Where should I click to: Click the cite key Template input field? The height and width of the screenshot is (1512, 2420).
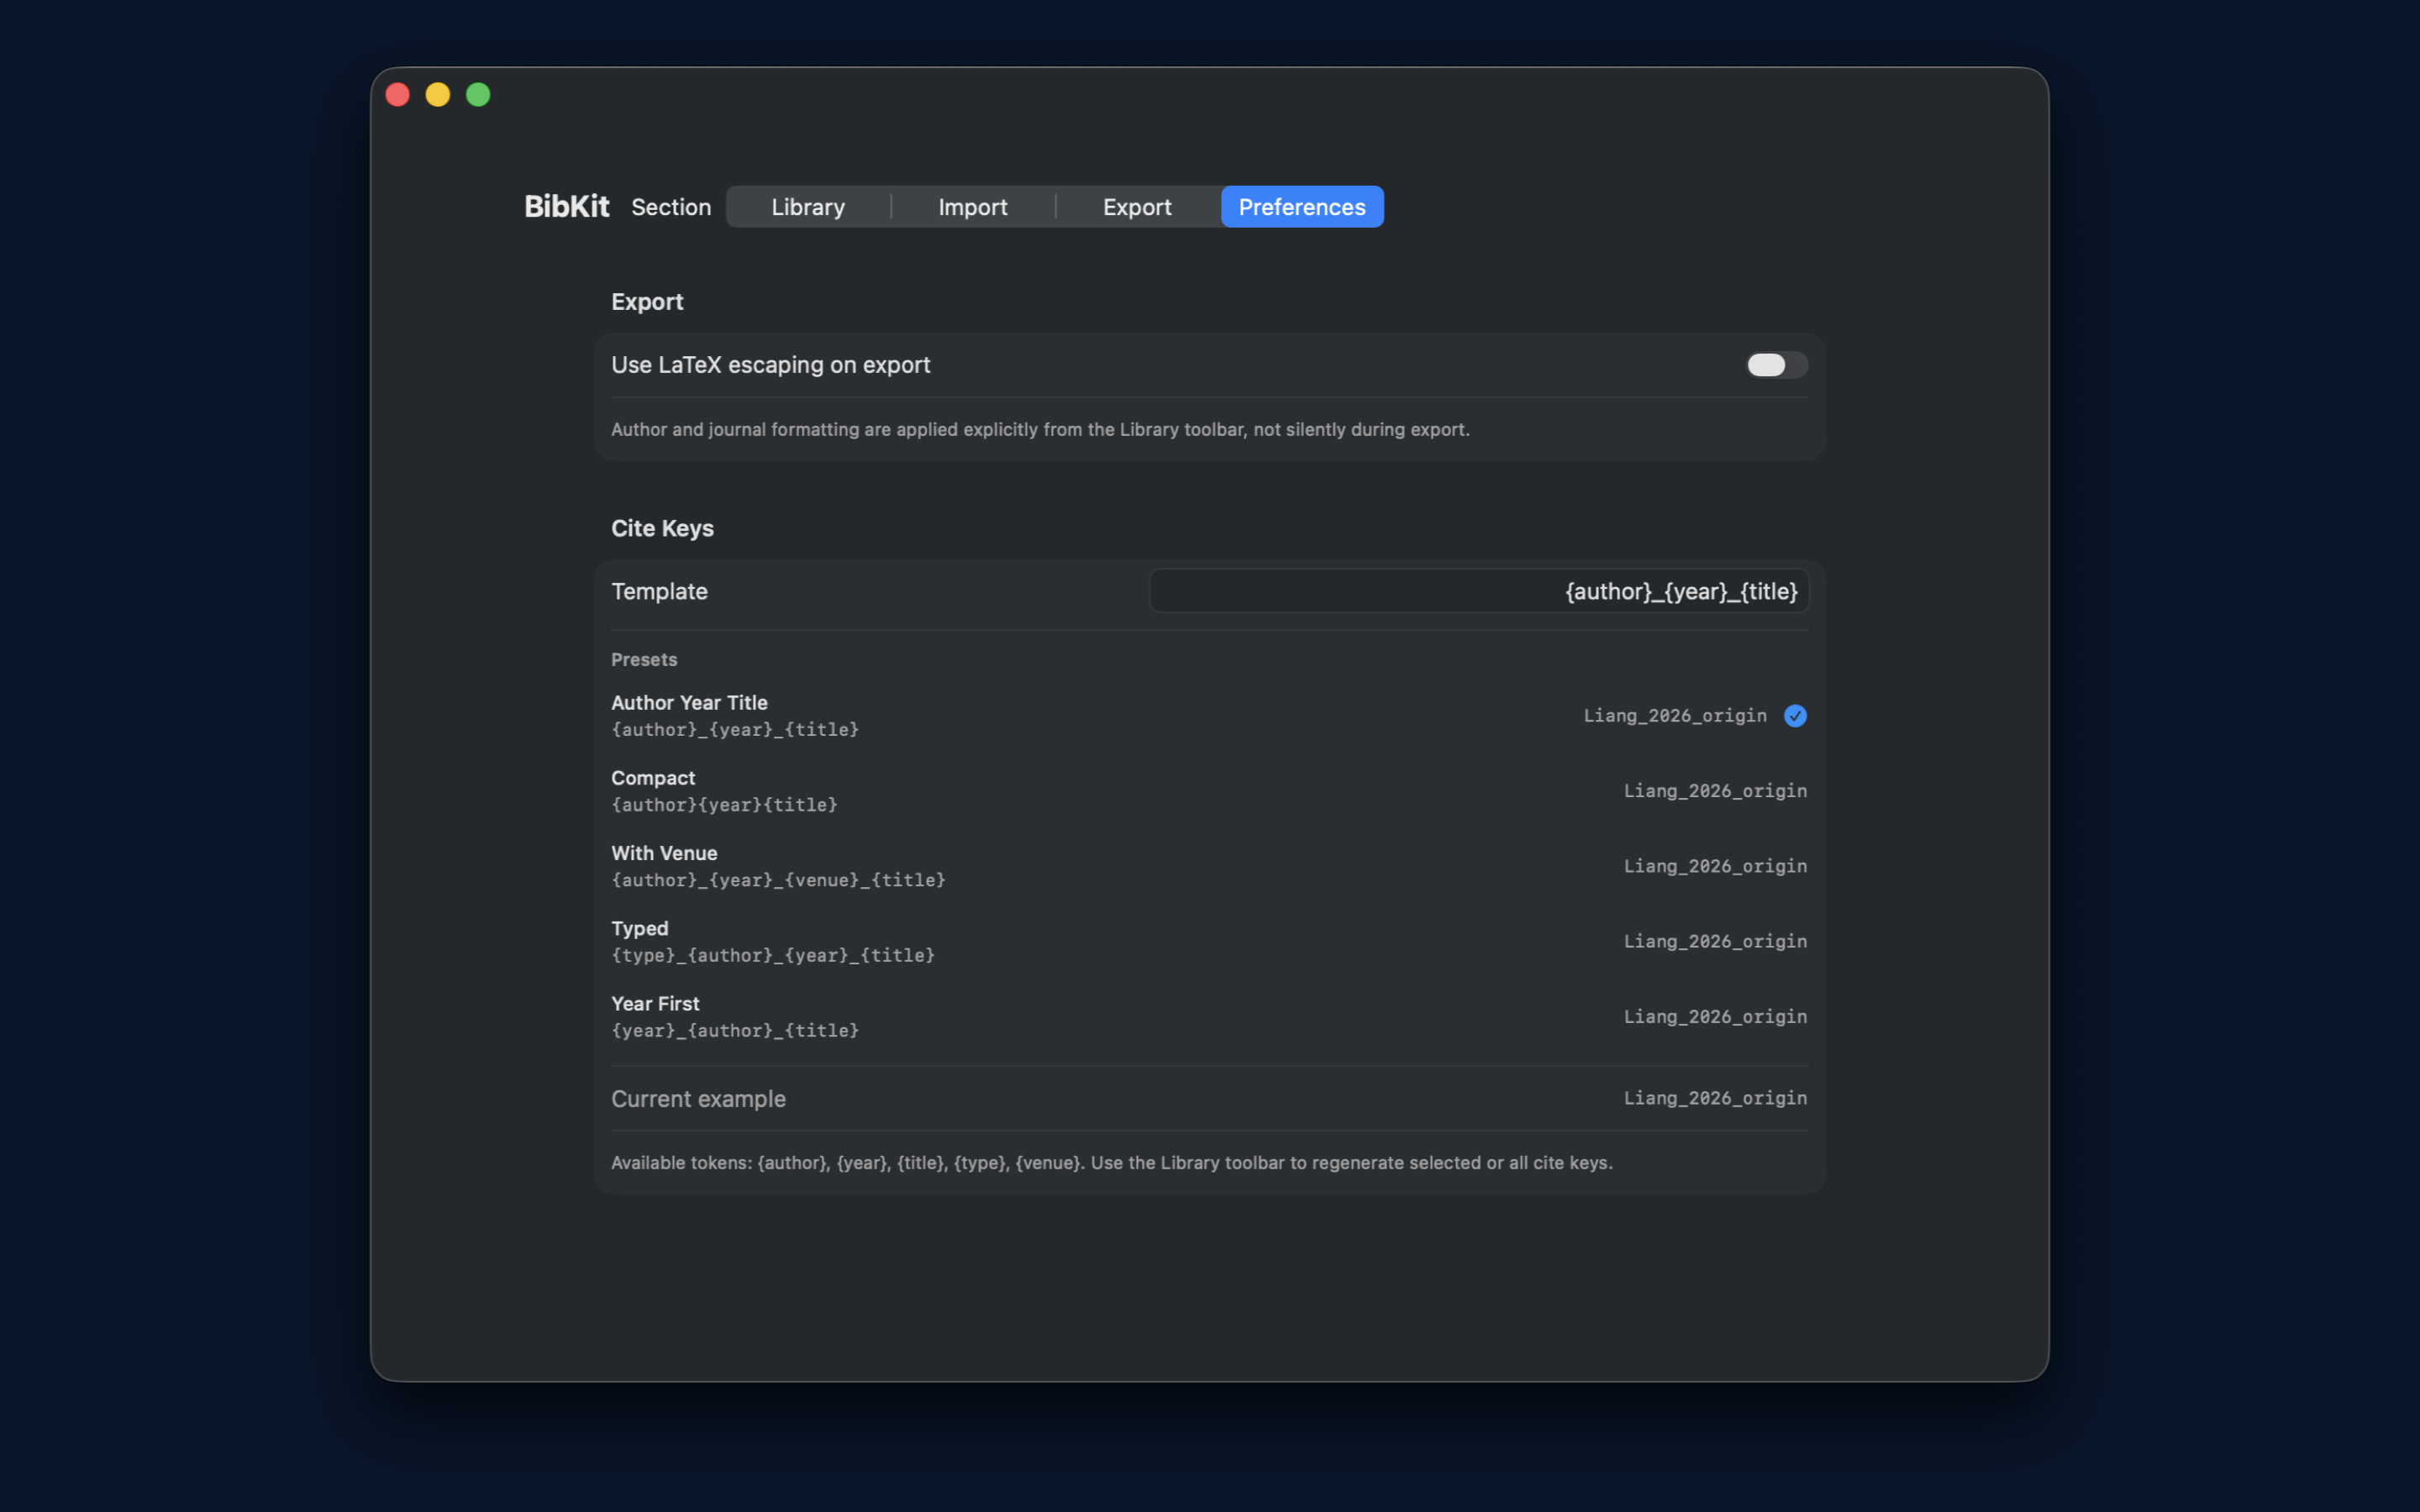[1479, 591]
